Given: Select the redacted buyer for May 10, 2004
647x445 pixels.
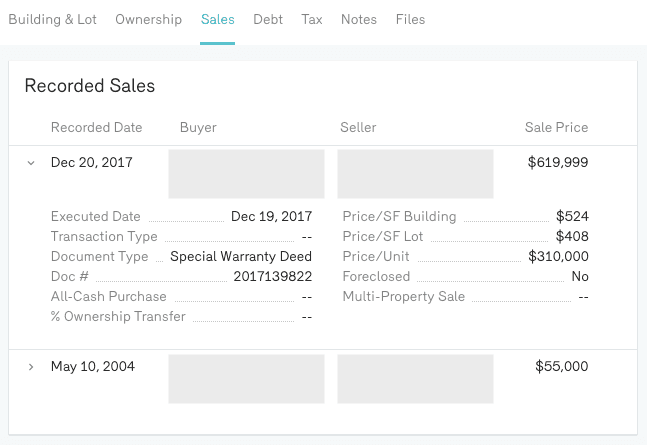Looking at the screenshot, I should (x=246, y=379).
